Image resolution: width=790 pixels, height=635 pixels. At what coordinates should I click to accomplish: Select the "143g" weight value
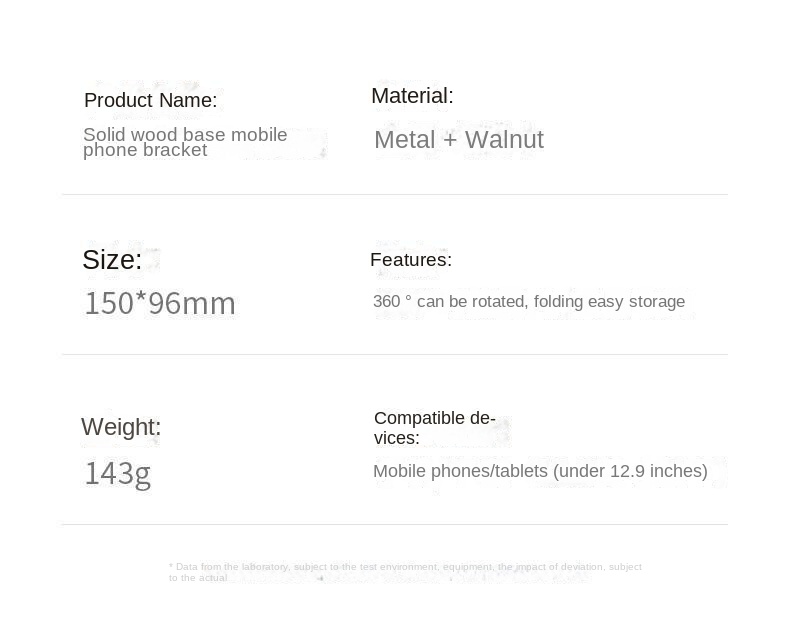point(117,473)
